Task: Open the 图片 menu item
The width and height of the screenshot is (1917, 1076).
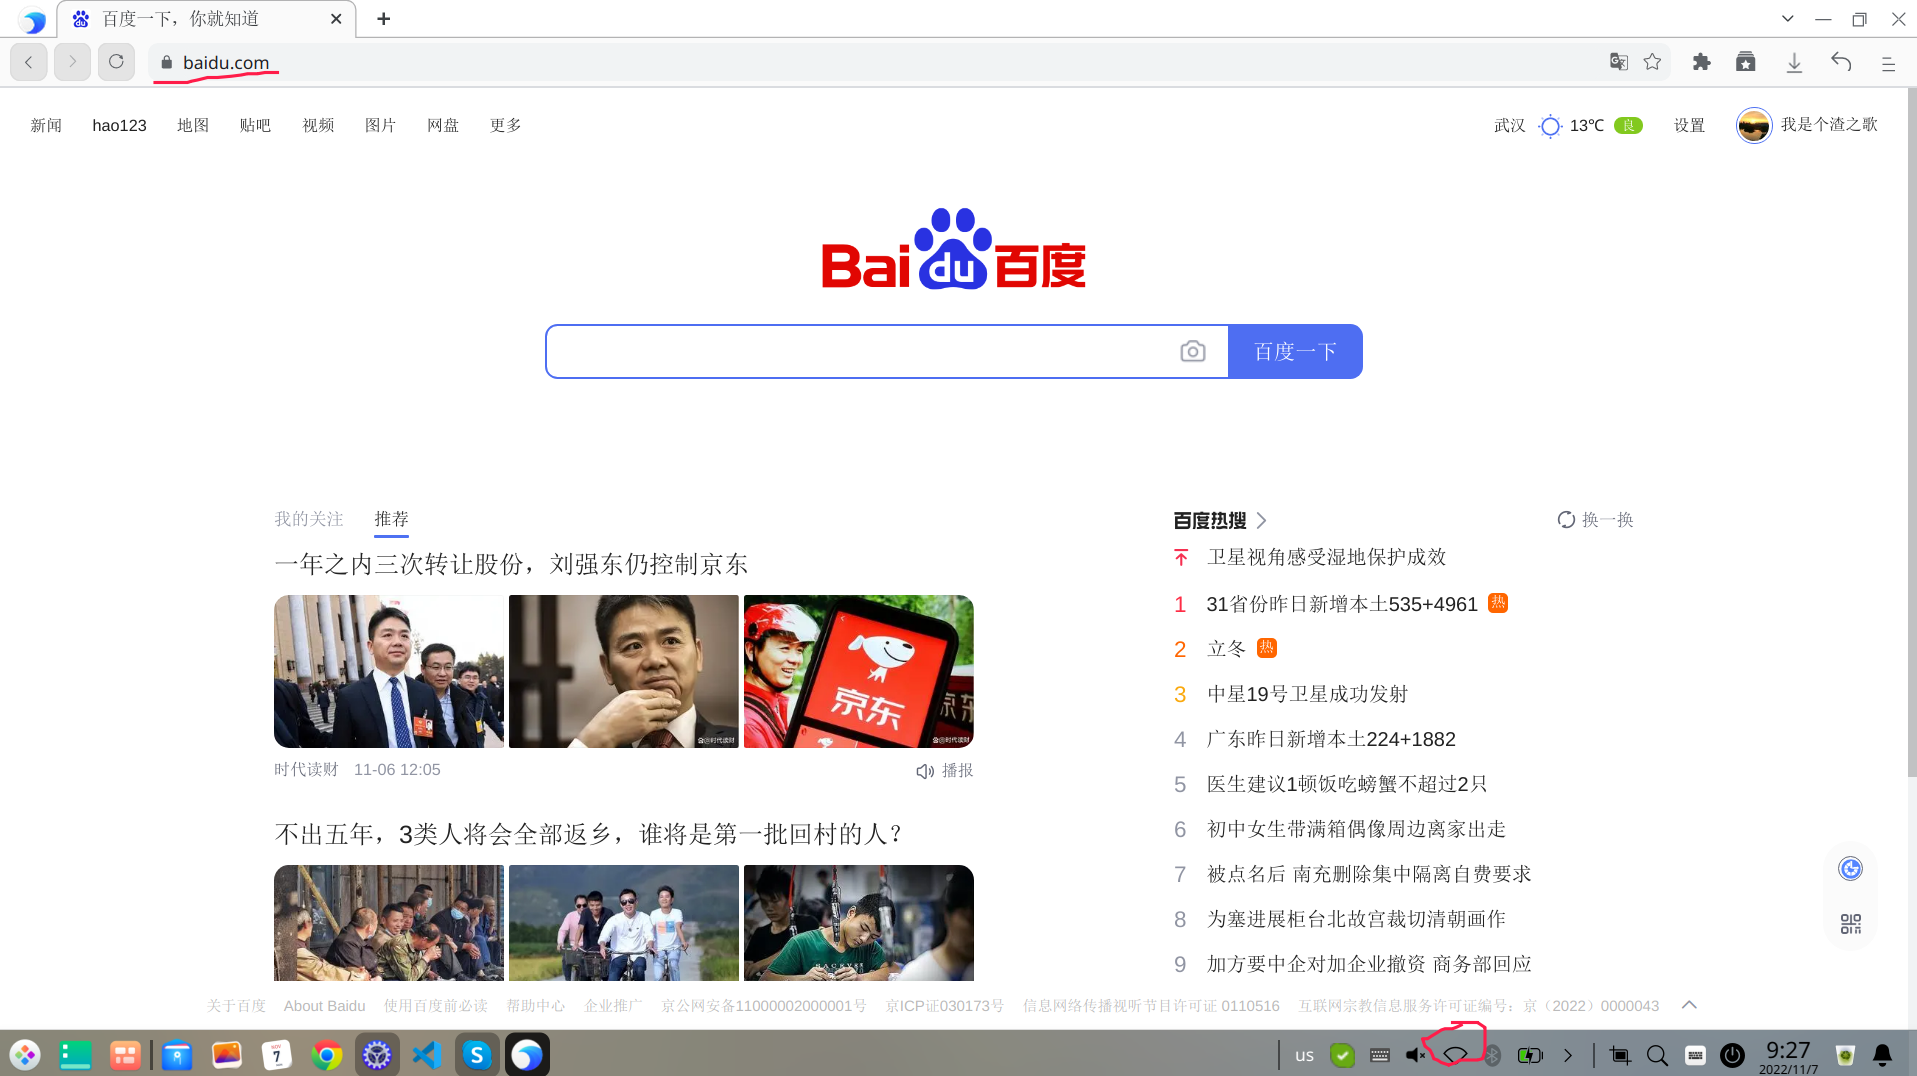Action: point(380,125)
